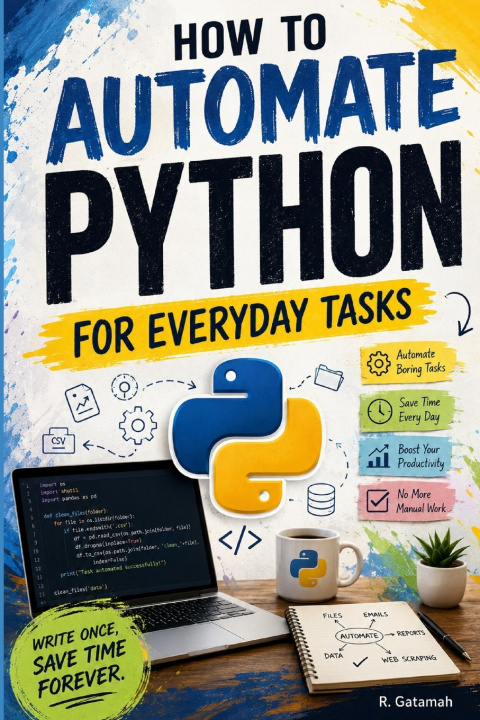This screenshot has height=720, width=480.
Task: Click the "Save Time Every Day" note text
Action: click(418, 410)
